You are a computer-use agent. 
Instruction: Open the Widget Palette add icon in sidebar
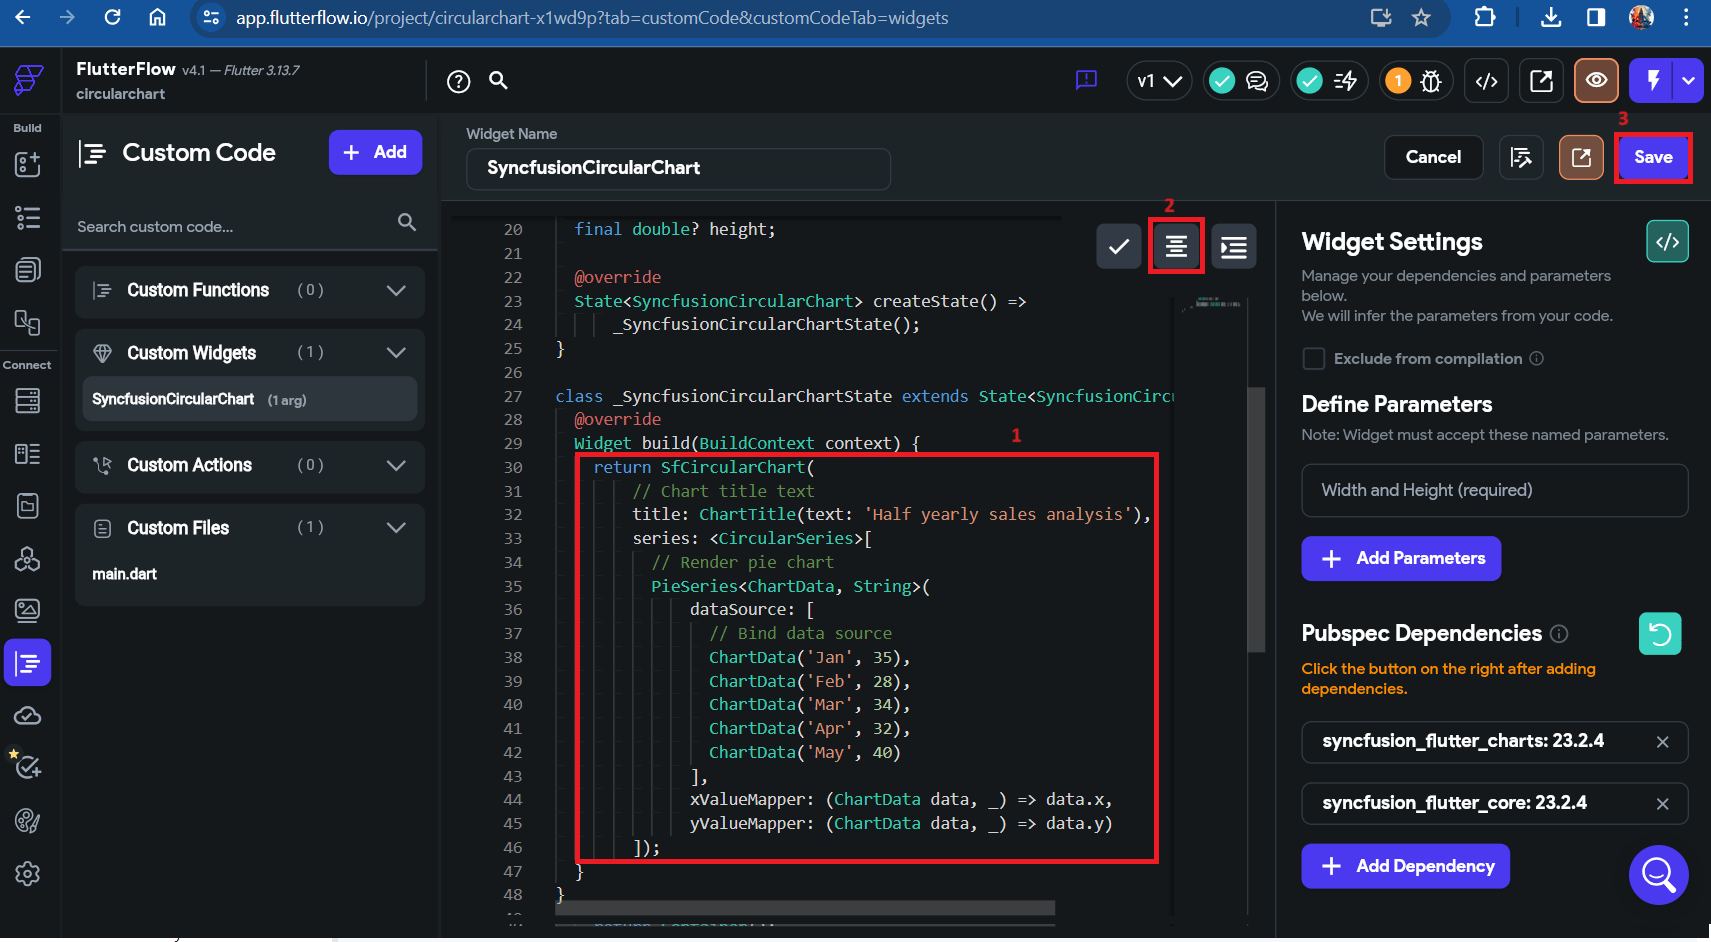tap(28, 165)
